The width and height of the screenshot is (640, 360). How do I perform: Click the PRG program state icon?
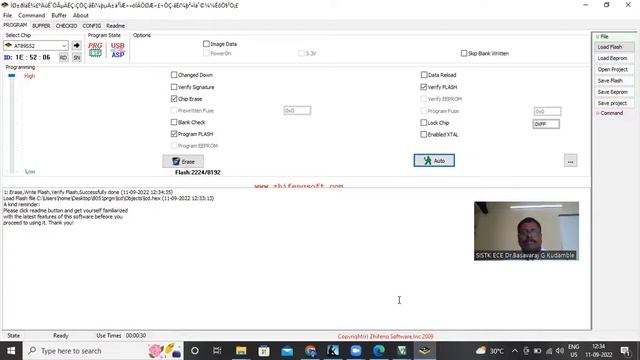(x=95, y=49)
